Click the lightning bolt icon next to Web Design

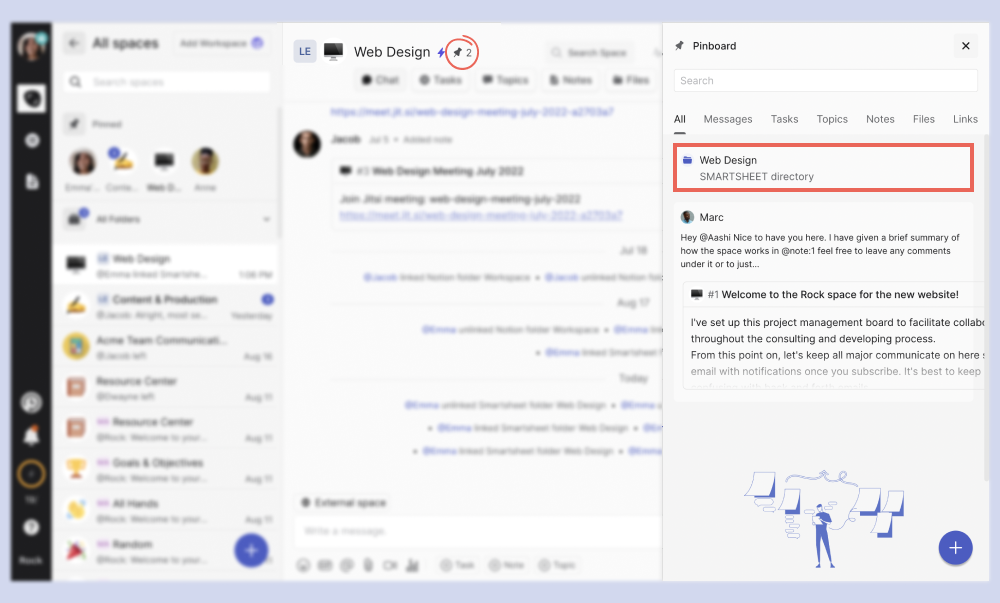(441, 52)
